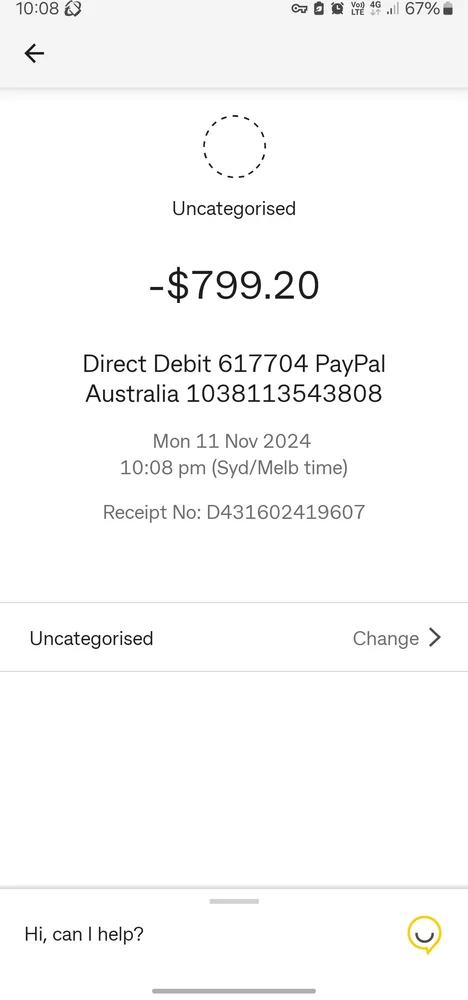Image resolution: width=468 pixels, height=1000 pixels.
Task: Open the Uncategorised category row
Action: (234, 637)
